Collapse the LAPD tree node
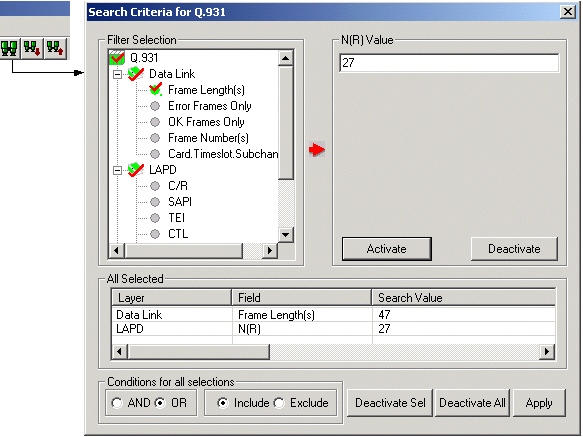Viewport: 583px width, 437px height. click(117, 170)
